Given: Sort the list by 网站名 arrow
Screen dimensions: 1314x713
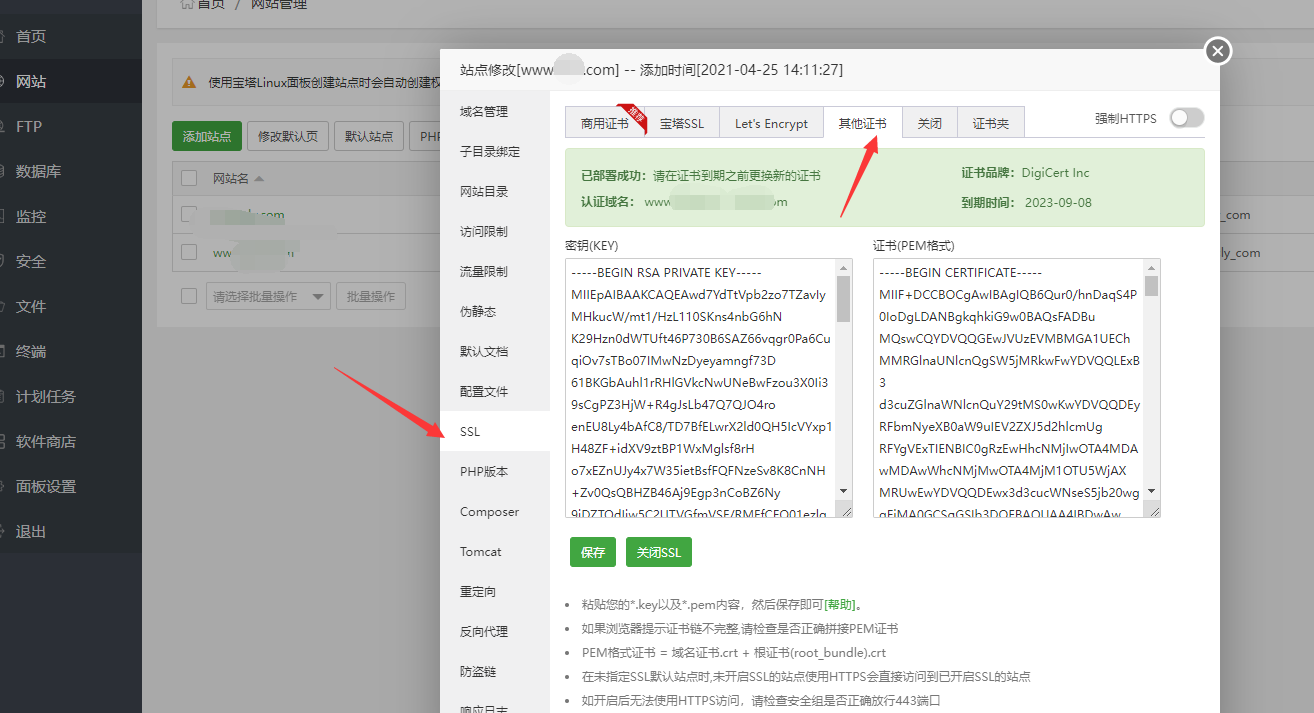Looking at the screenshot, I should tap(259, 179).
